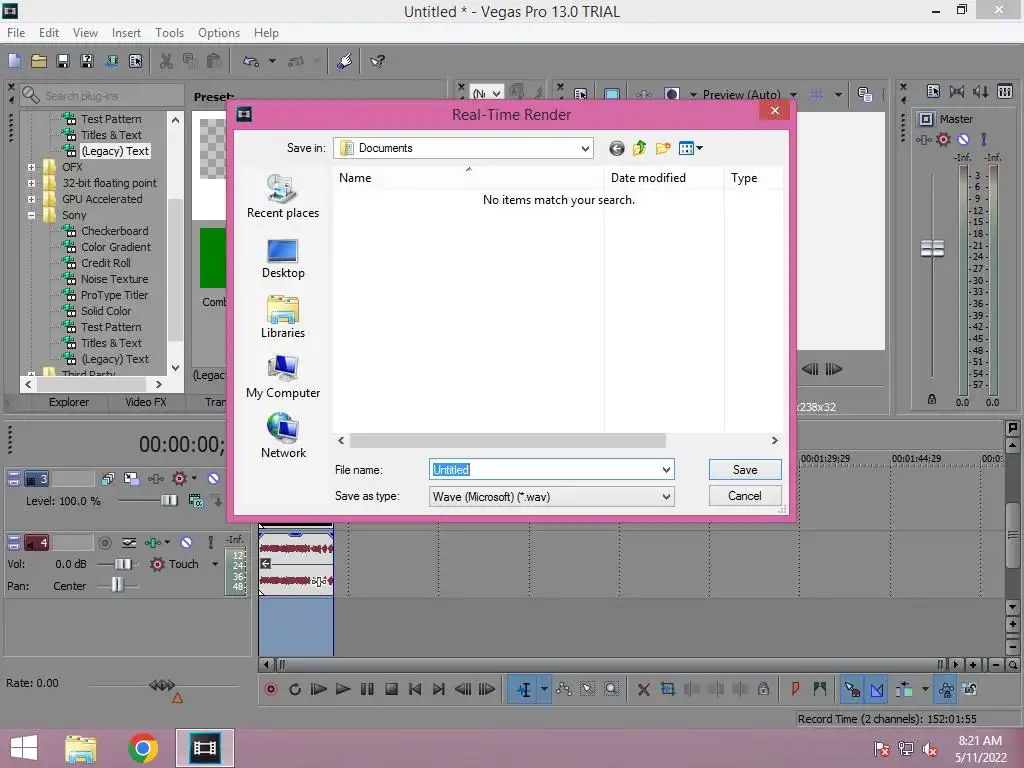
Task: Click Play From Start in transport
Action: click(x=319, y=689)
